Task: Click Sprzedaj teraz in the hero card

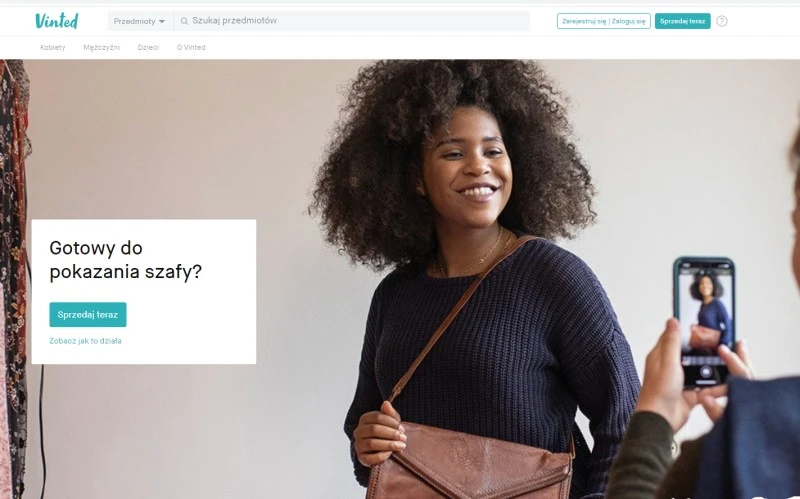Action: (x=88, y=315)
